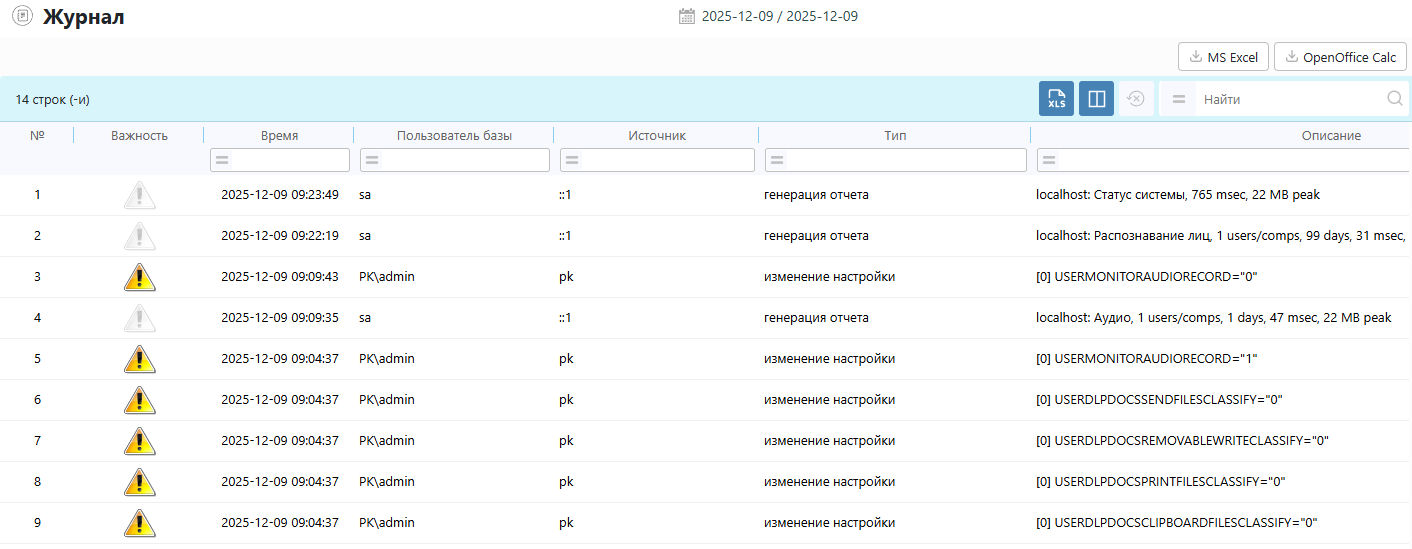Click the XLS export icon in toolbar

tap(1056, 99)
